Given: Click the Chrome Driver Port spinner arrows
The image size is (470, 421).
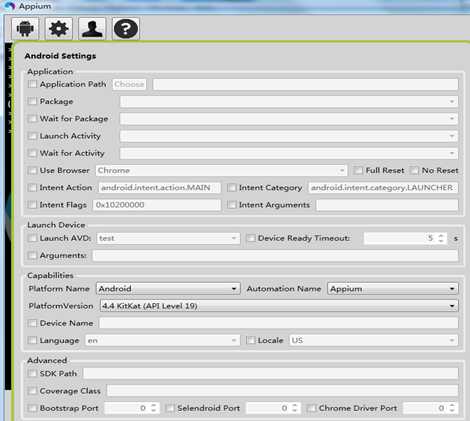Looking at the screenshot, I should coord(452,408).
